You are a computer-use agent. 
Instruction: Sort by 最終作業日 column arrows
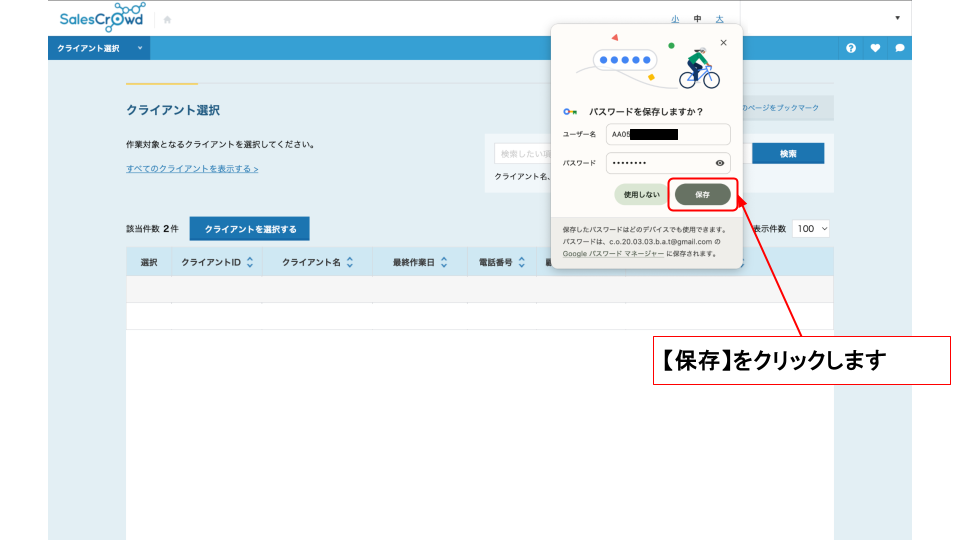pos(444,262)
